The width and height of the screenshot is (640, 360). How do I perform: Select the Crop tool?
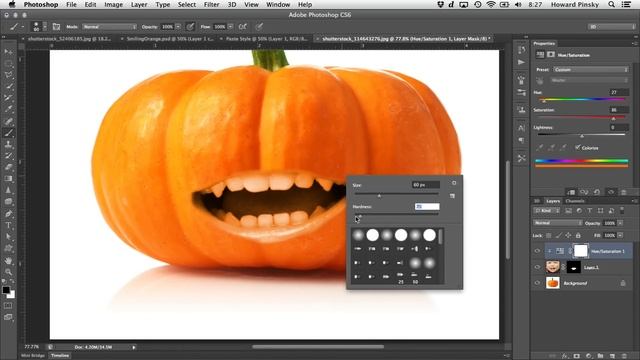click(x=9, y=98)
